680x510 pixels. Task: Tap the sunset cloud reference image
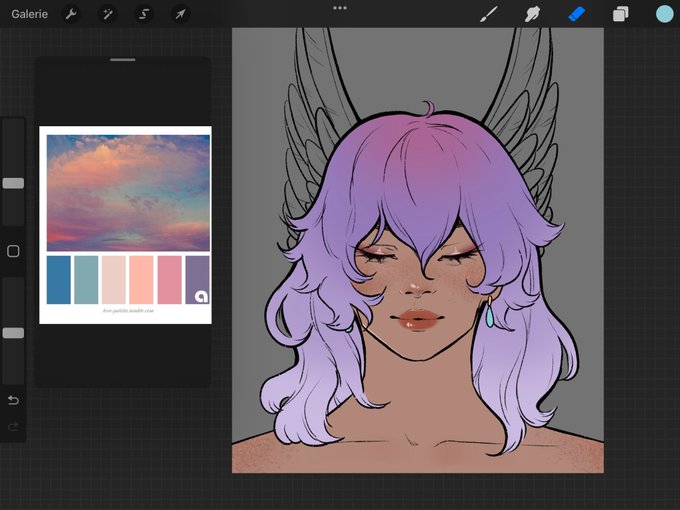[128, 193]
